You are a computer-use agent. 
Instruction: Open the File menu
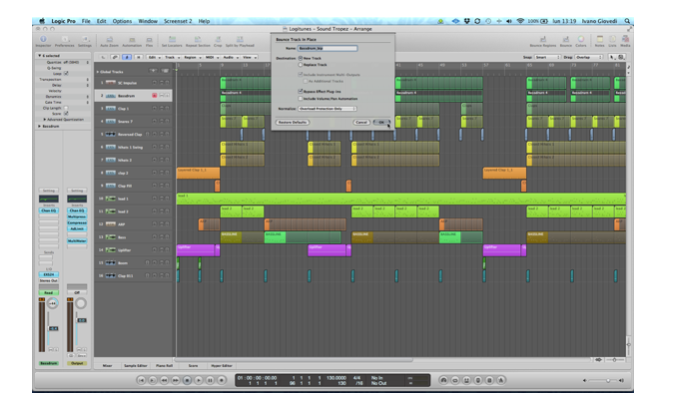[86, 21]
